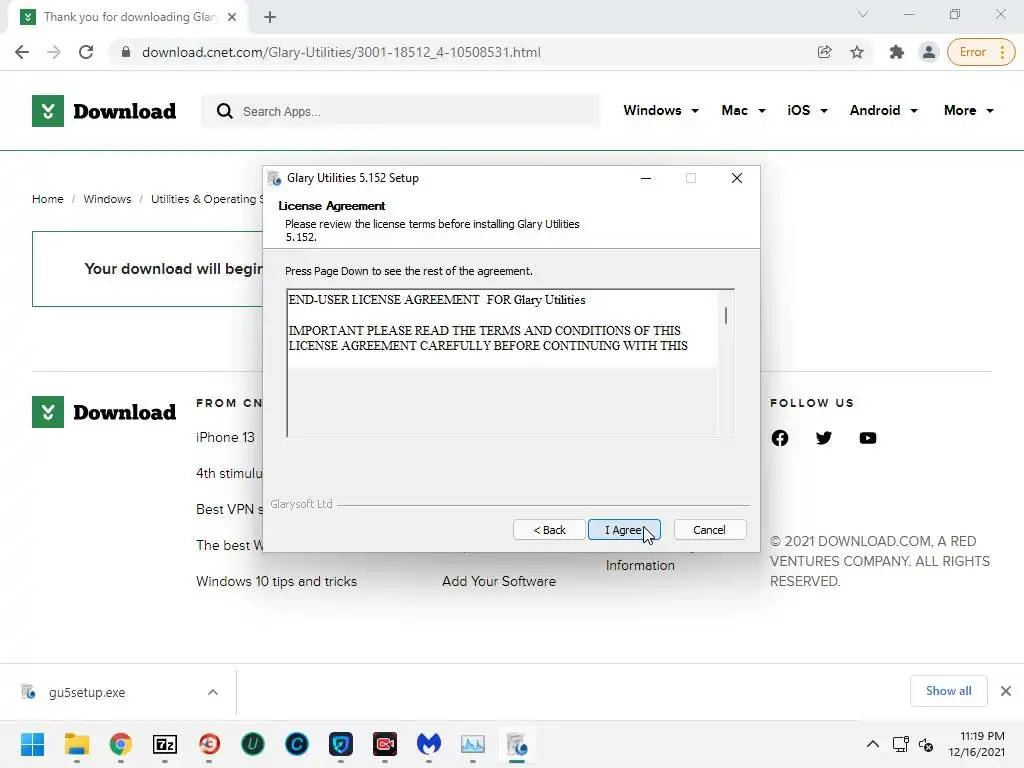Image resolution: width=1024 pixels, height=768 pixels.
Task: Click the I Agree button
Action: [624, 530]
